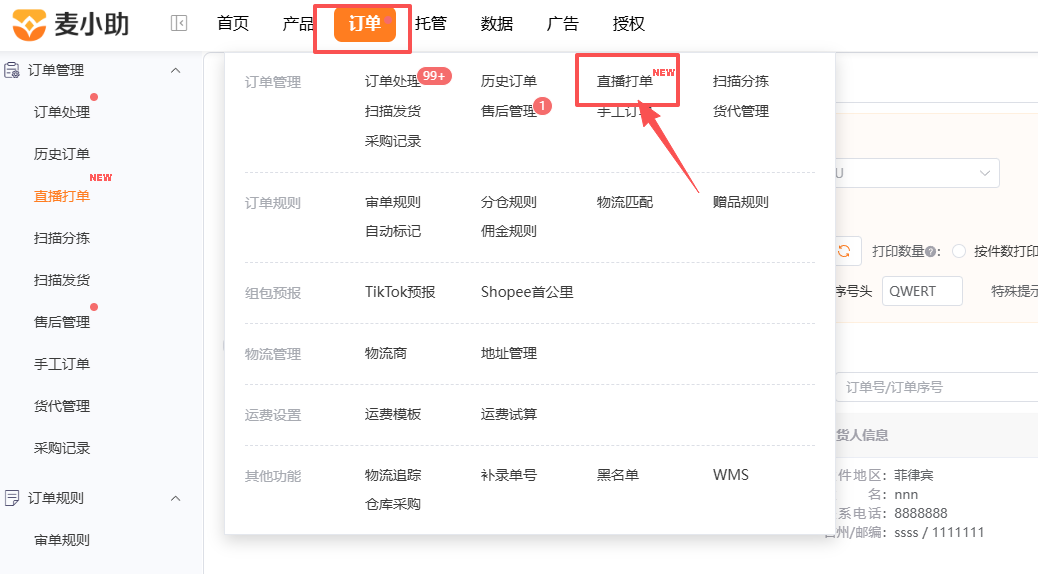Click the help icon beside 打印数量
The image size is (1038, 574).
click(930, 252)
